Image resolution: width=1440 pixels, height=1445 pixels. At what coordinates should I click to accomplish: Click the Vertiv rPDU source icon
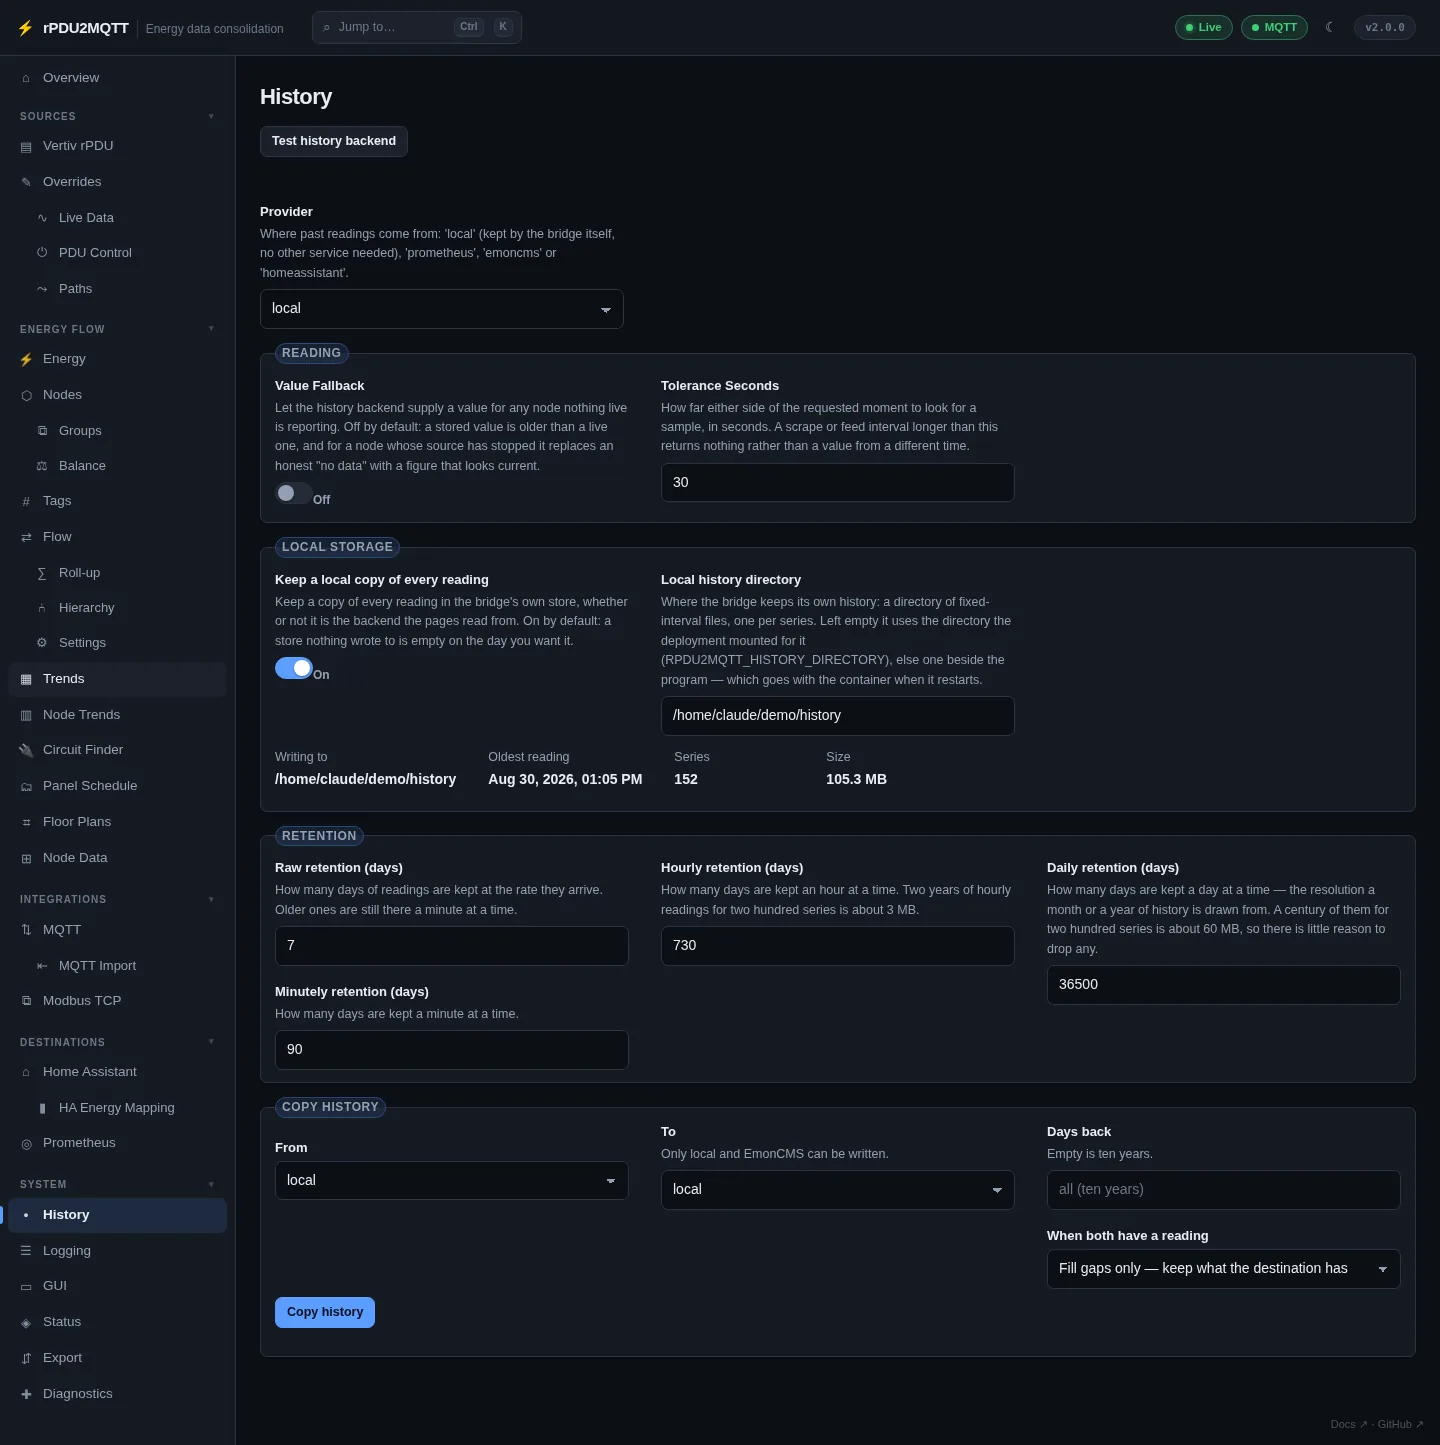[26, 146]
